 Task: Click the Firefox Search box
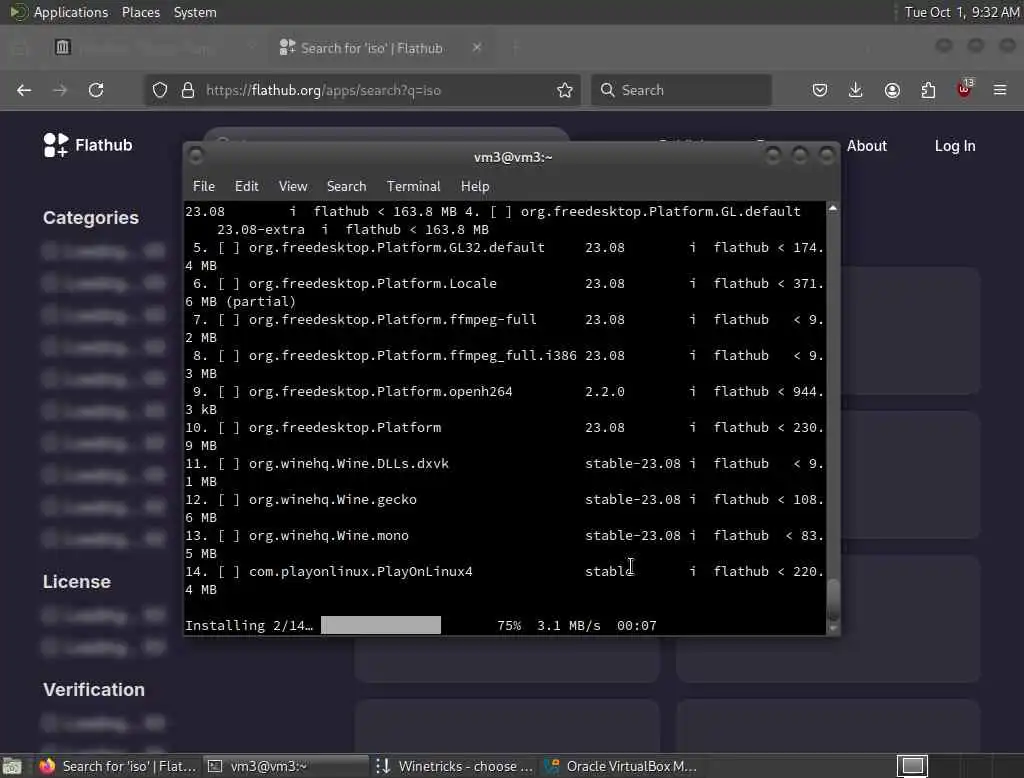coord(682,90)
